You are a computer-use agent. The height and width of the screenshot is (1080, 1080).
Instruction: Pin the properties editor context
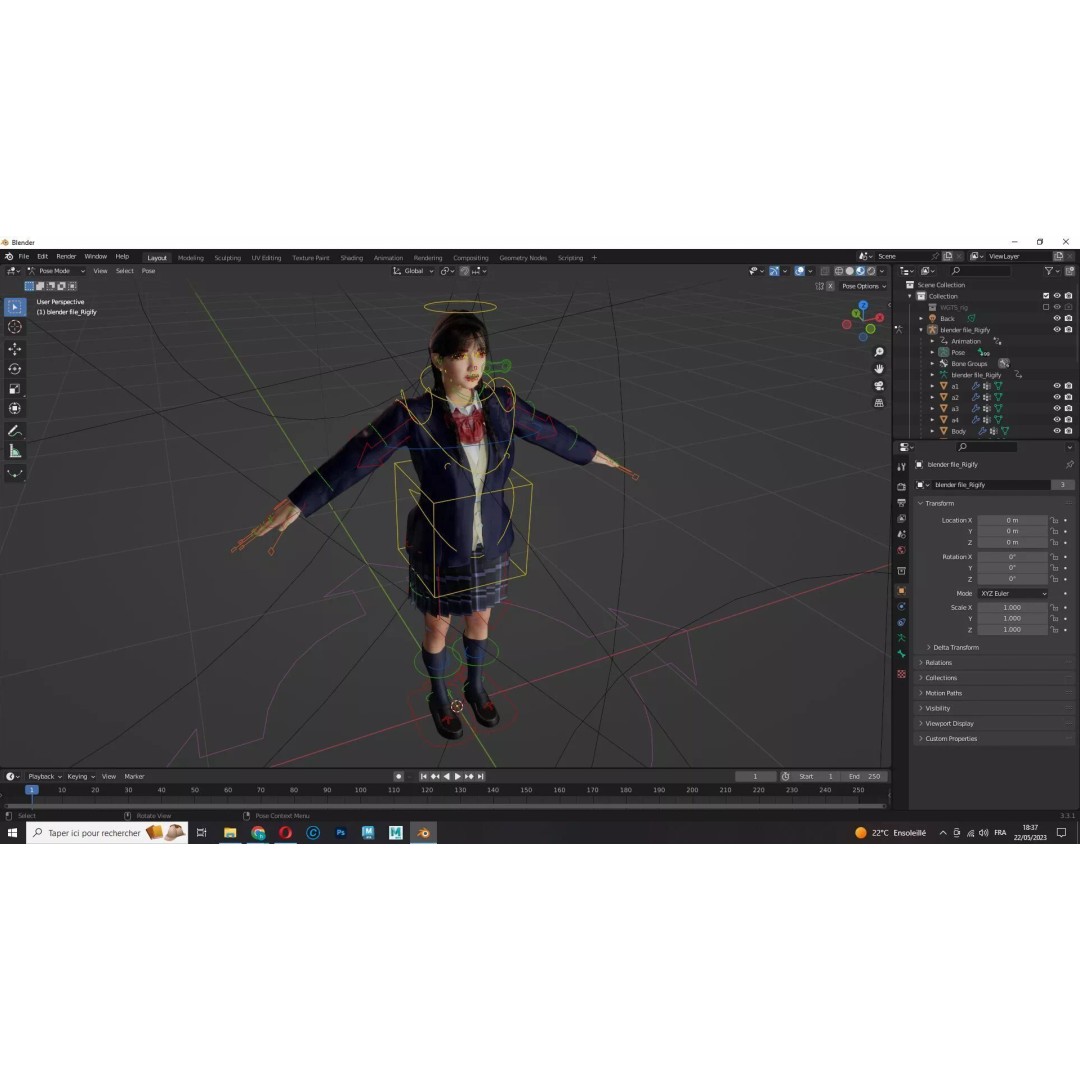tap(1069, 465)
